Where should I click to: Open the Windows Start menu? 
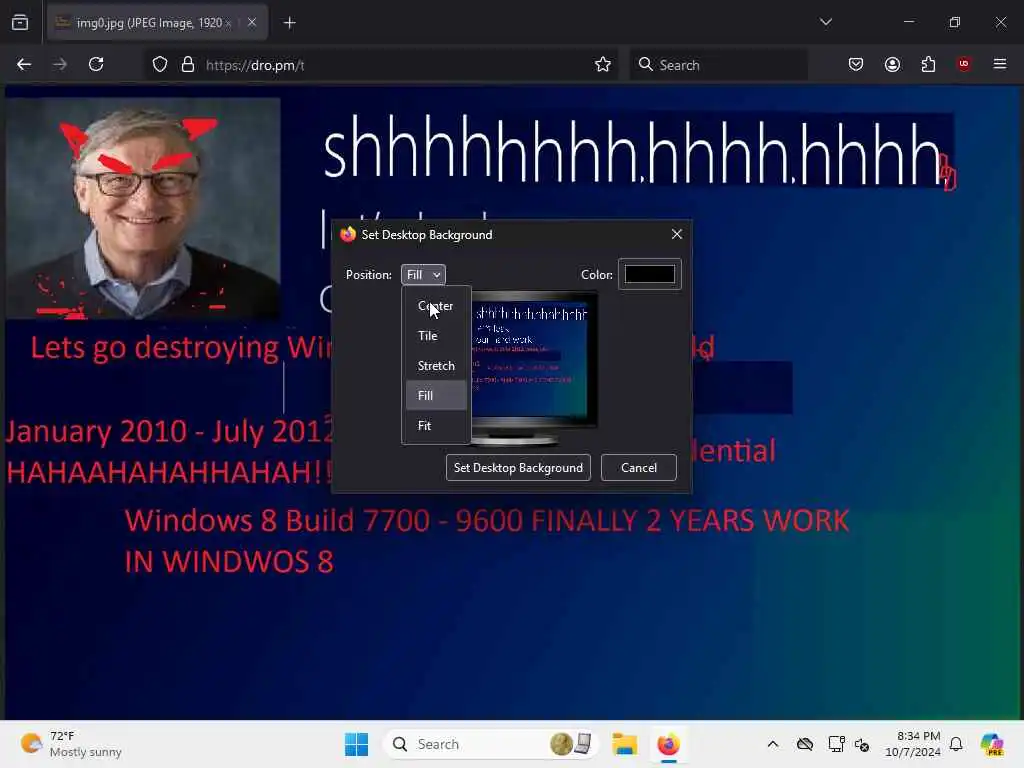[x=357, y=744]
